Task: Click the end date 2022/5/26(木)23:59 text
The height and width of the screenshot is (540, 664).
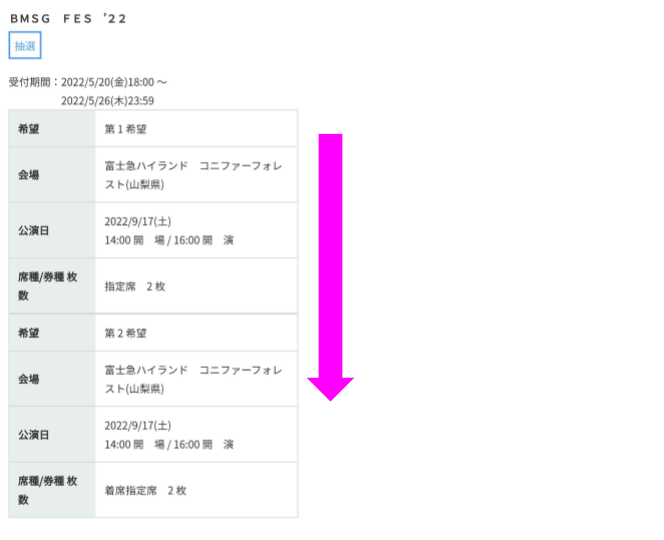Action: [108, 101]
